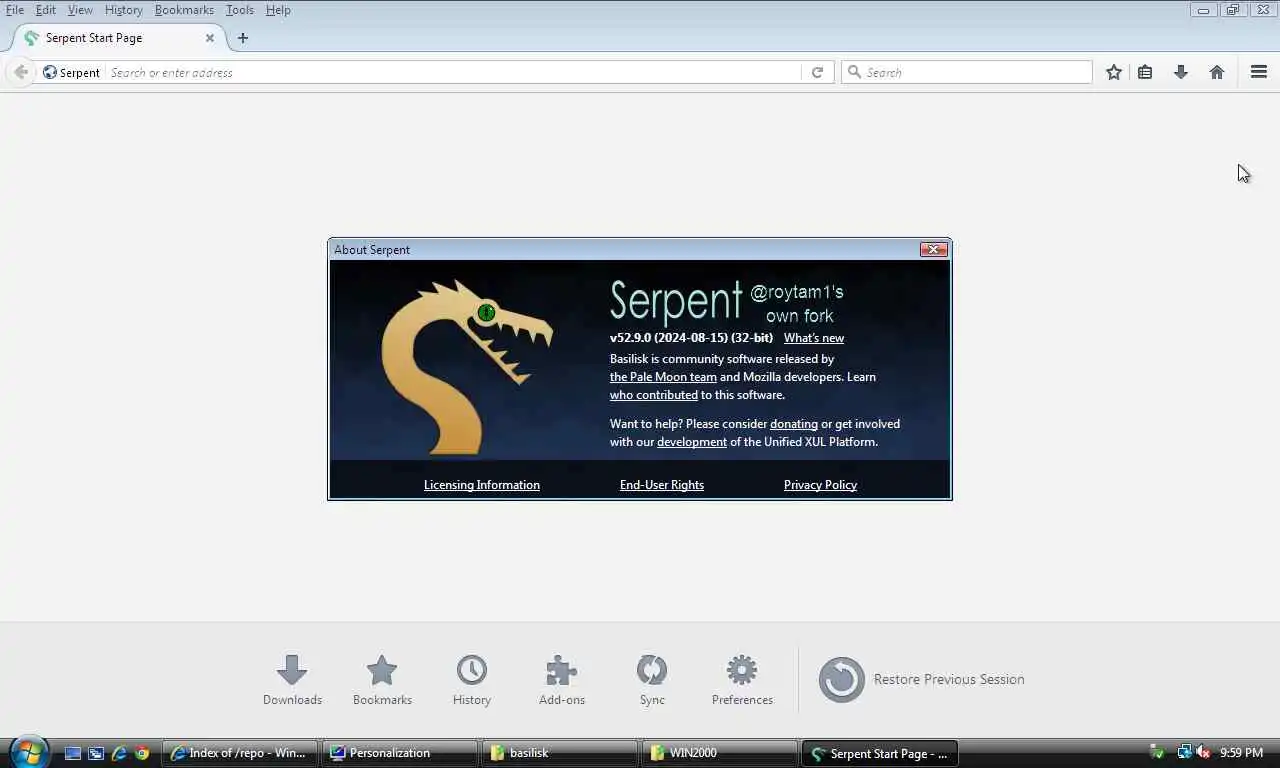This screenshot has height=768, width=1280.
Task: Open the Downloads arrow icon in toolbar
Action: (1181, 72)
